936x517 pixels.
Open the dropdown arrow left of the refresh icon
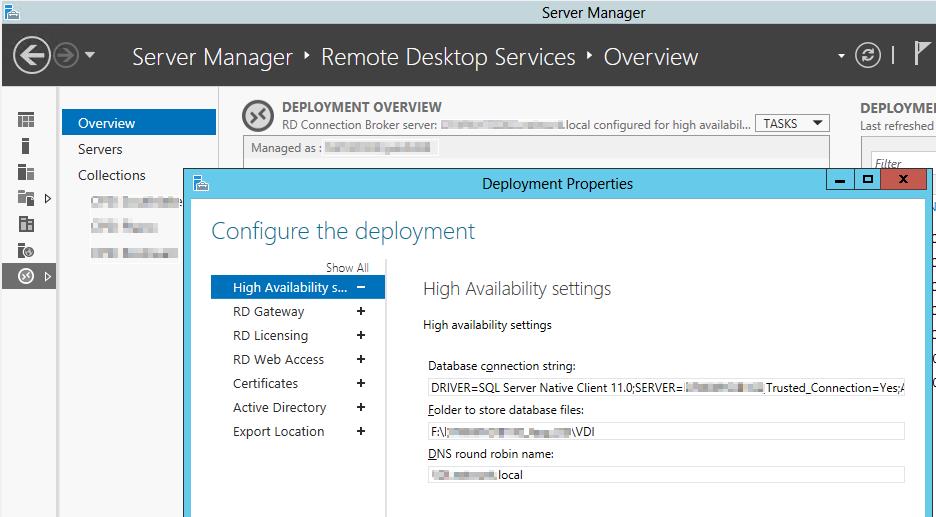(x=841, y=56)
